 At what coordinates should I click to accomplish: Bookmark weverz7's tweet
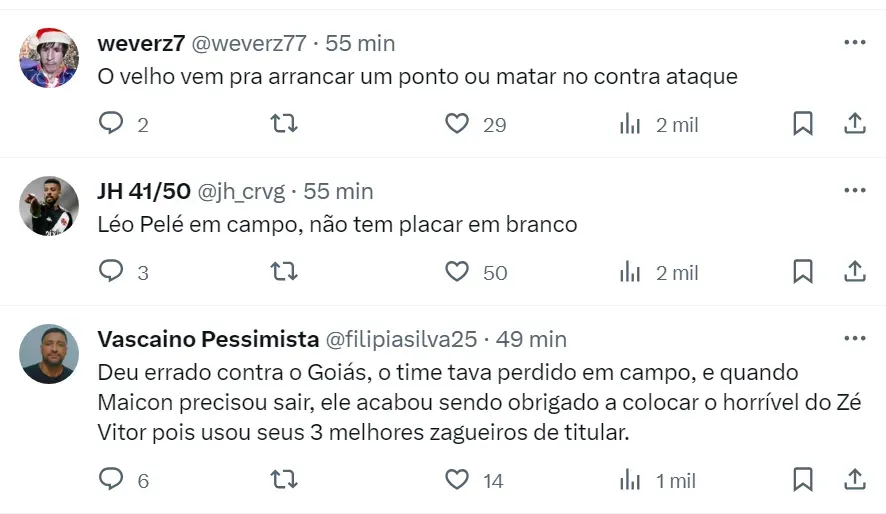click(x=803, y=124)
